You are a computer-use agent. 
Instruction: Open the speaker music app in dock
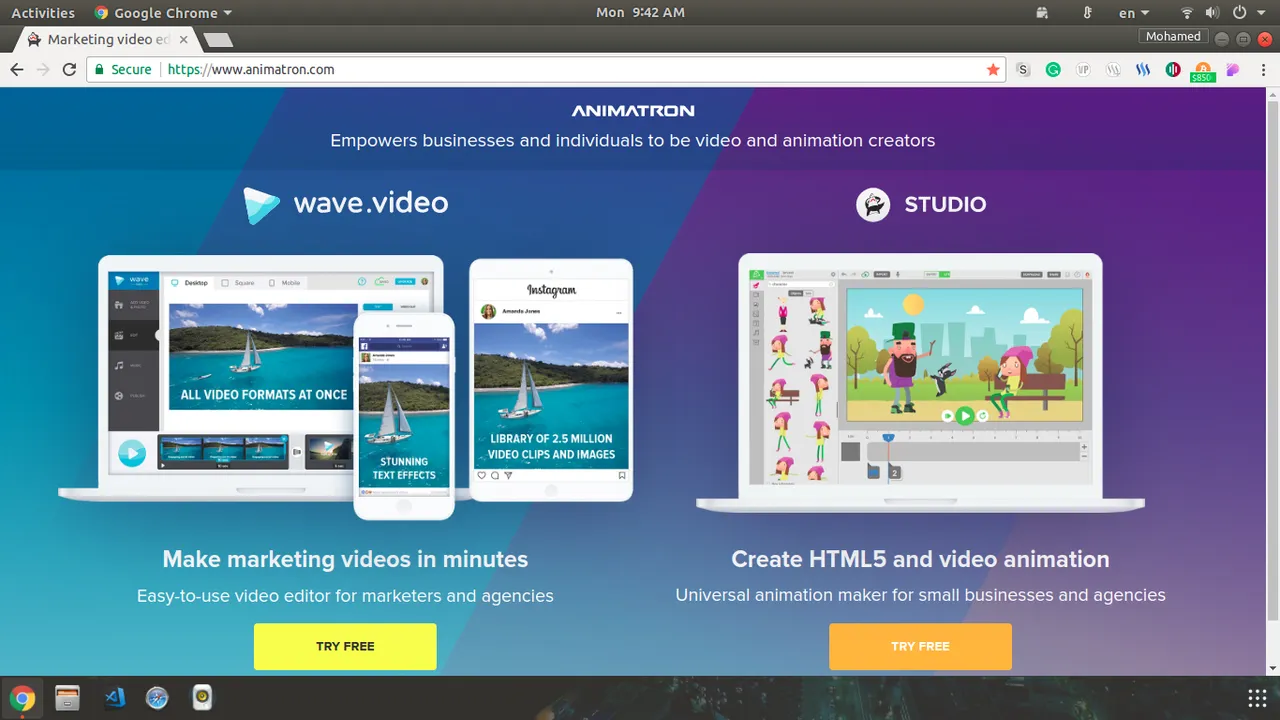202,698
